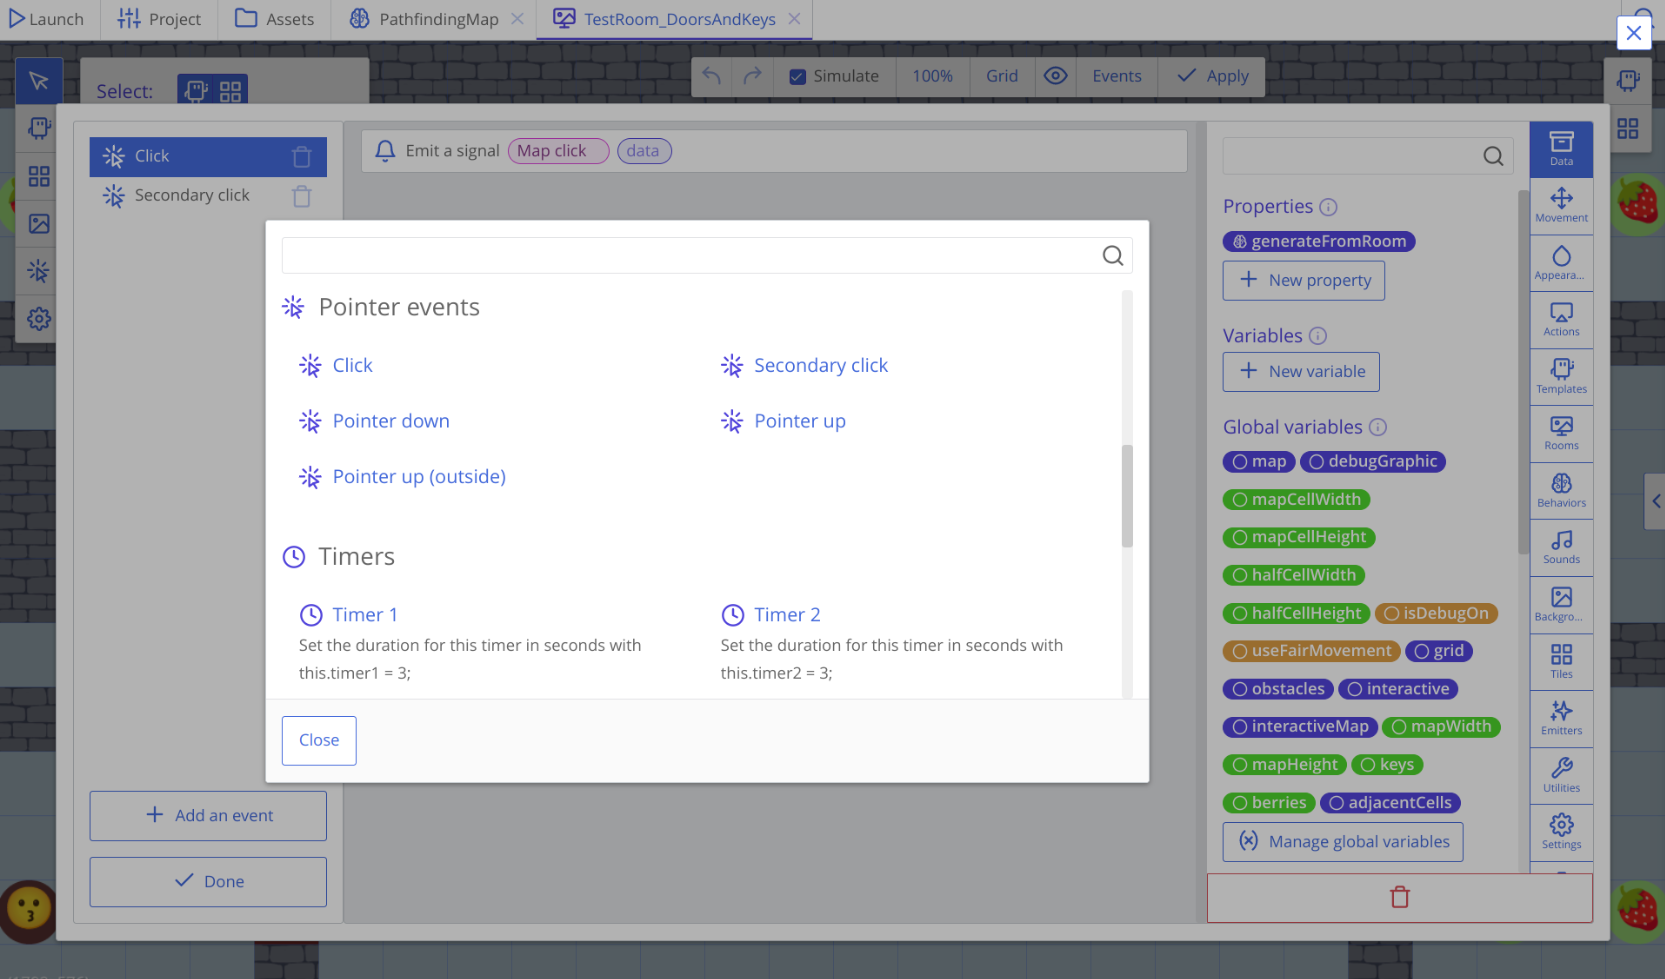Toggle room visibility eye icon
Screen dimensions: 1665x979
[1055, 76]
